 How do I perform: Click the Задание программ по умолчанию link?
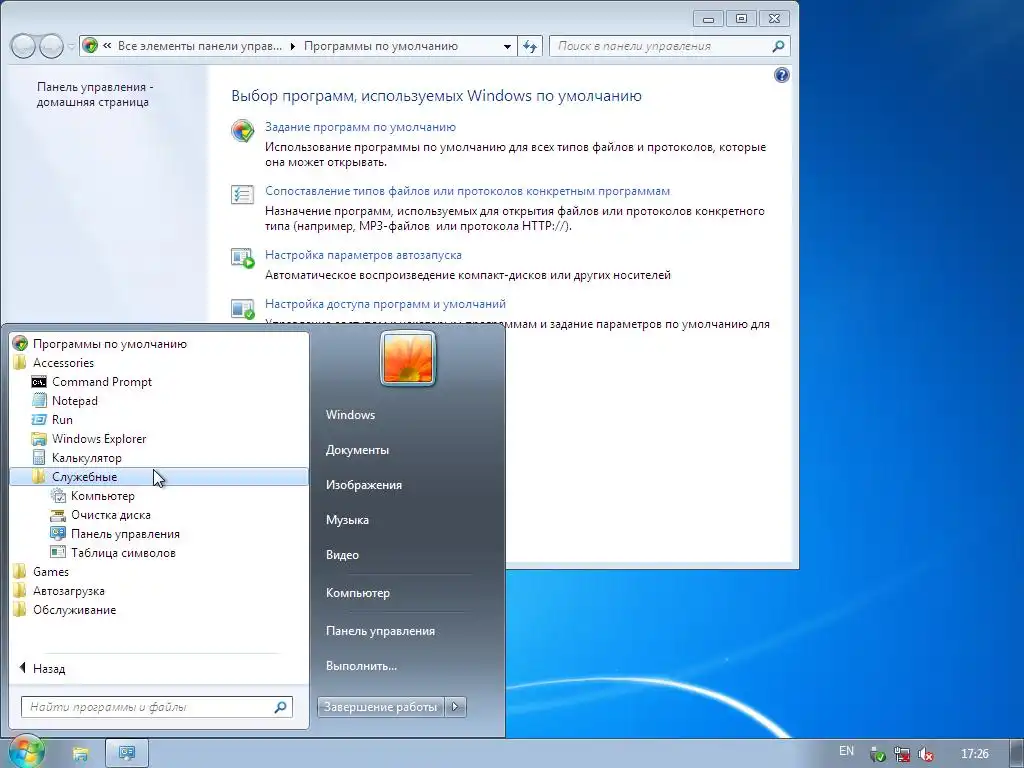(360, 127)
